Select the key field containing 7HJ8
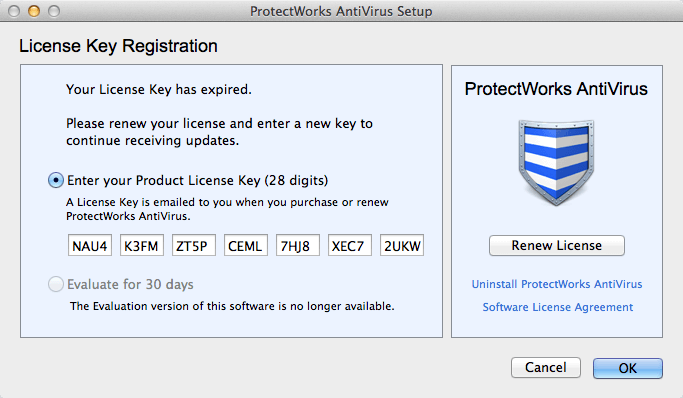 coord(298,246)
